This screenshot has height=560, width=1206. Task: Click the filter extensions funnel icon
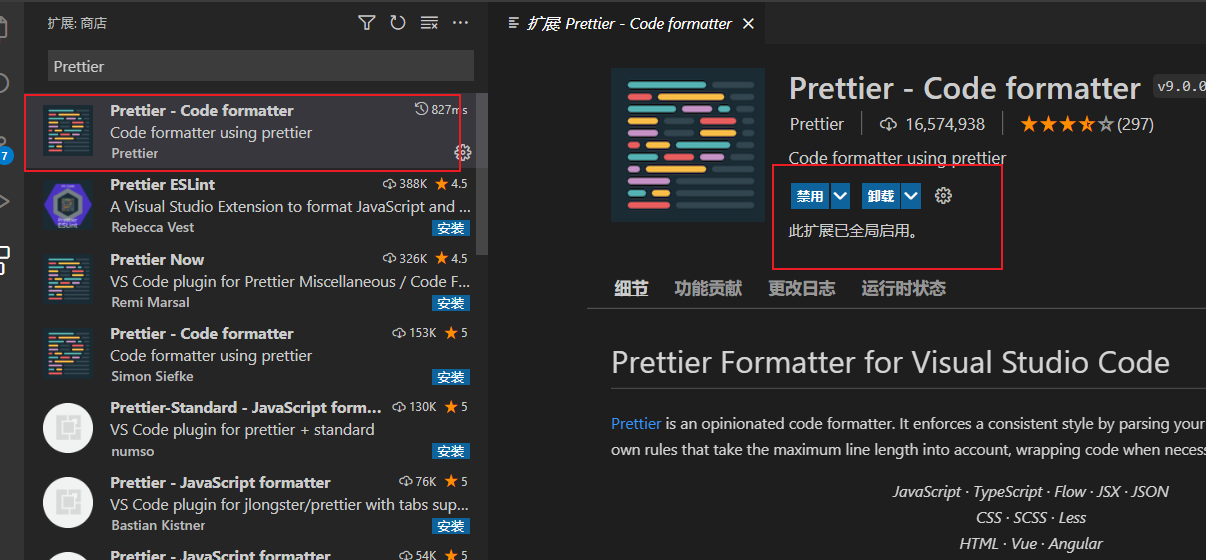point(367,22)
